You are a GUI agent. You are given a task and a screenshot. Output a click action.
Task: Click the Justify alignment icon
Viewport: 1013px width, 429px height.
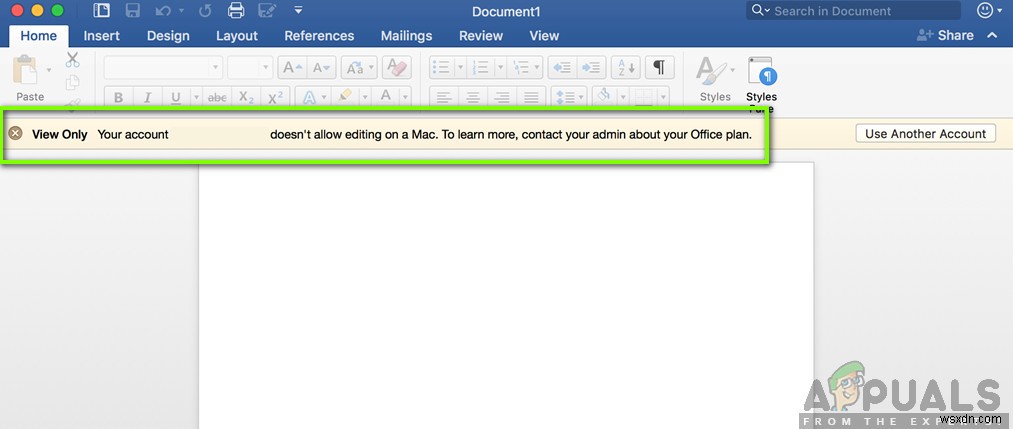(x=531, y=98)
